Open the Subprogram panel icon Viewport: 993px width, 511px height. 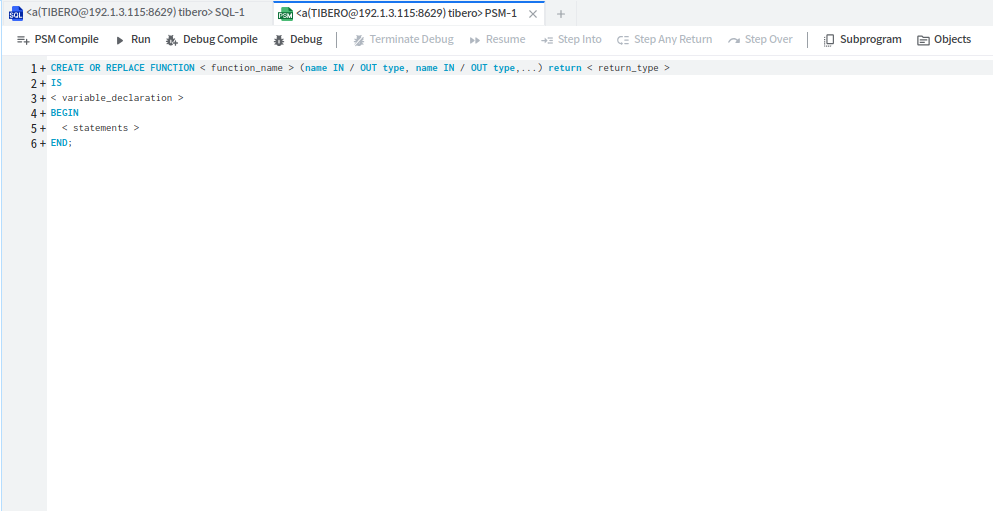829,40
